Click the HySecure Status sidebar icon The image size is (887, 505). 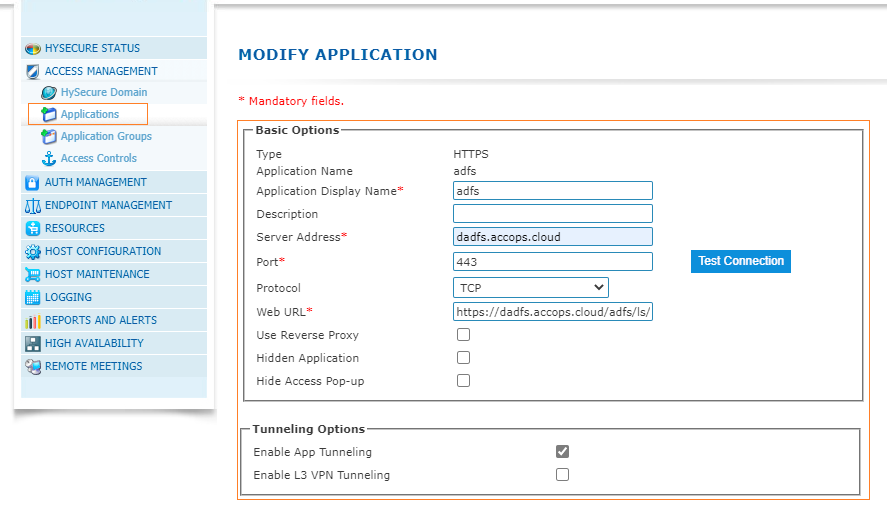32,48
